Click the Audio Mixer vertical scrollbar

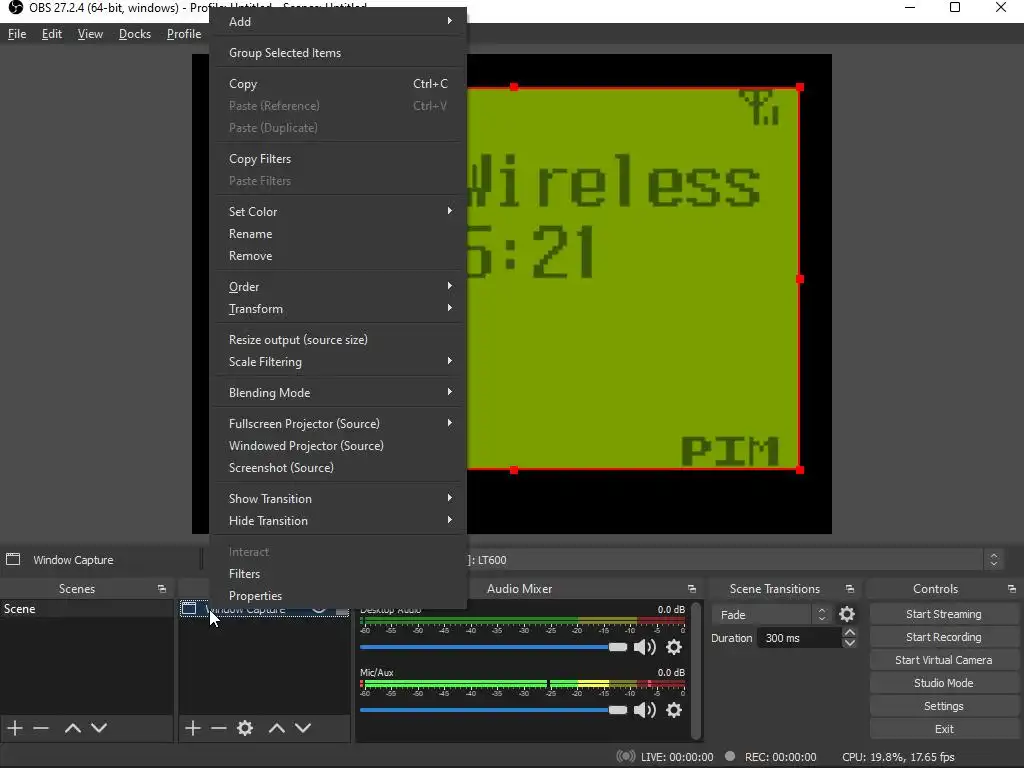(x=696, y=671)
